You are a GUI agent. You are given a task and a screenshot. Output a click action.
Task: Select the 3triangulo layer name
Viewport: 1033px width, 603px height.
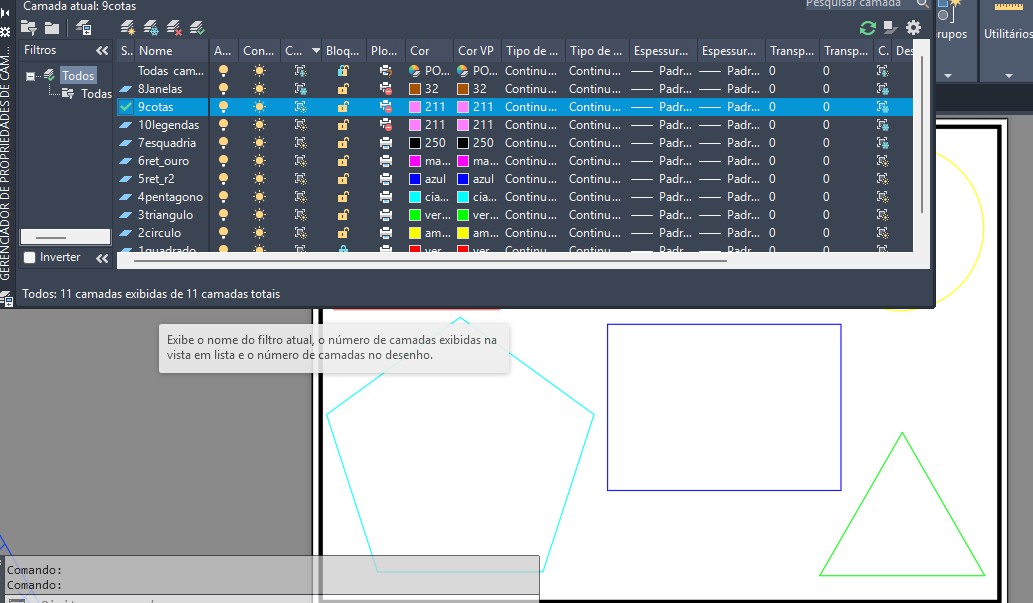(165, 215)
